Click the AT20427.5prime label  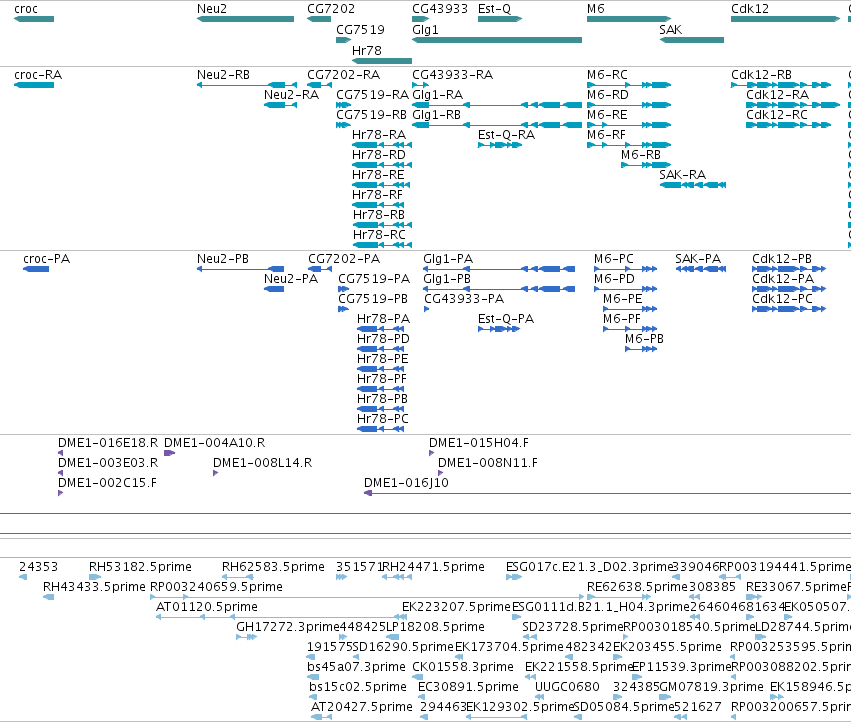click(361, 707)
